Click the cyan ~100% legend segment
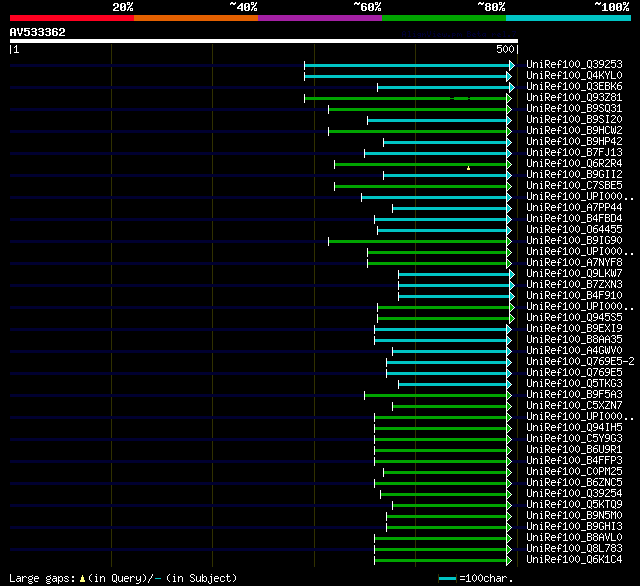This screenshot has height=586, width=640. pyautogui.click(x=569, y=18)
